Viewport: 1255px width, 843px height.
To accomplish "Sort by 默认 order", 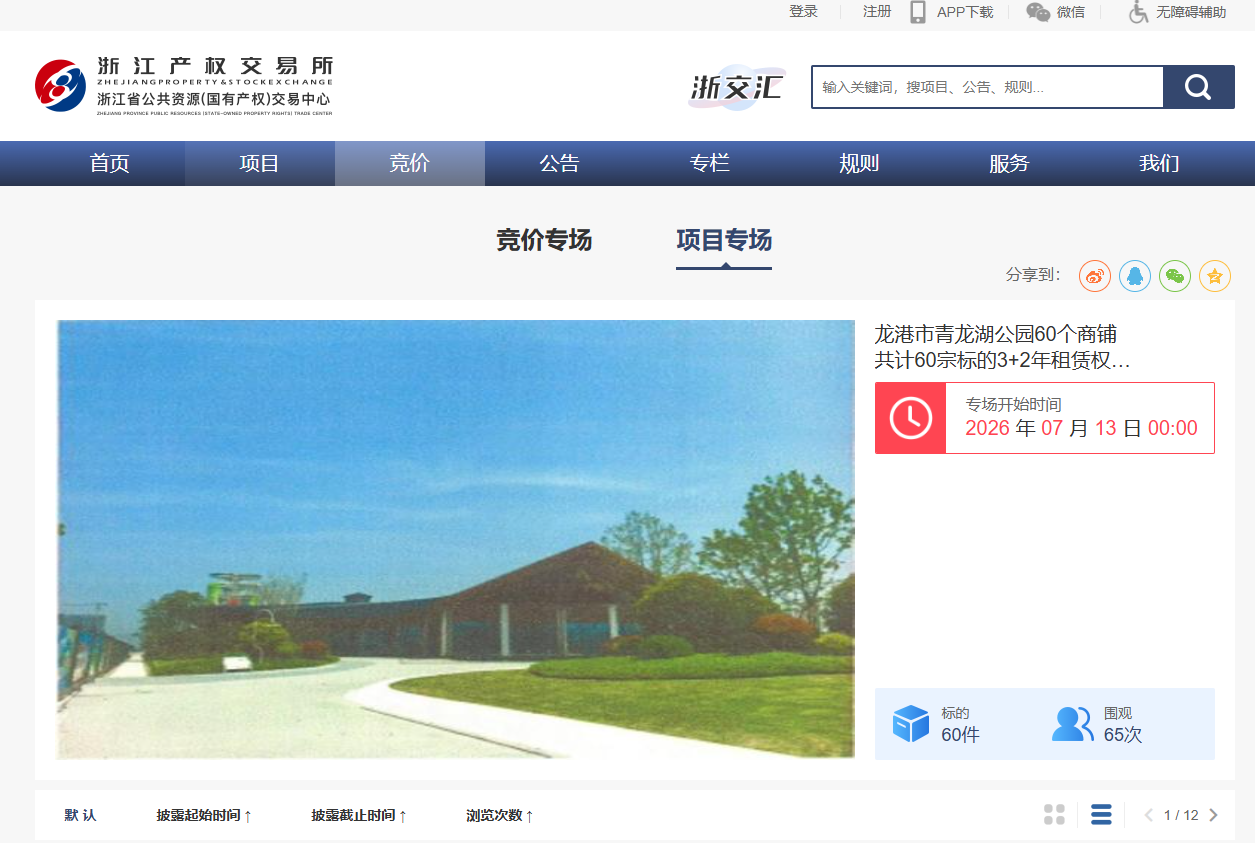I will click(81, 815).
